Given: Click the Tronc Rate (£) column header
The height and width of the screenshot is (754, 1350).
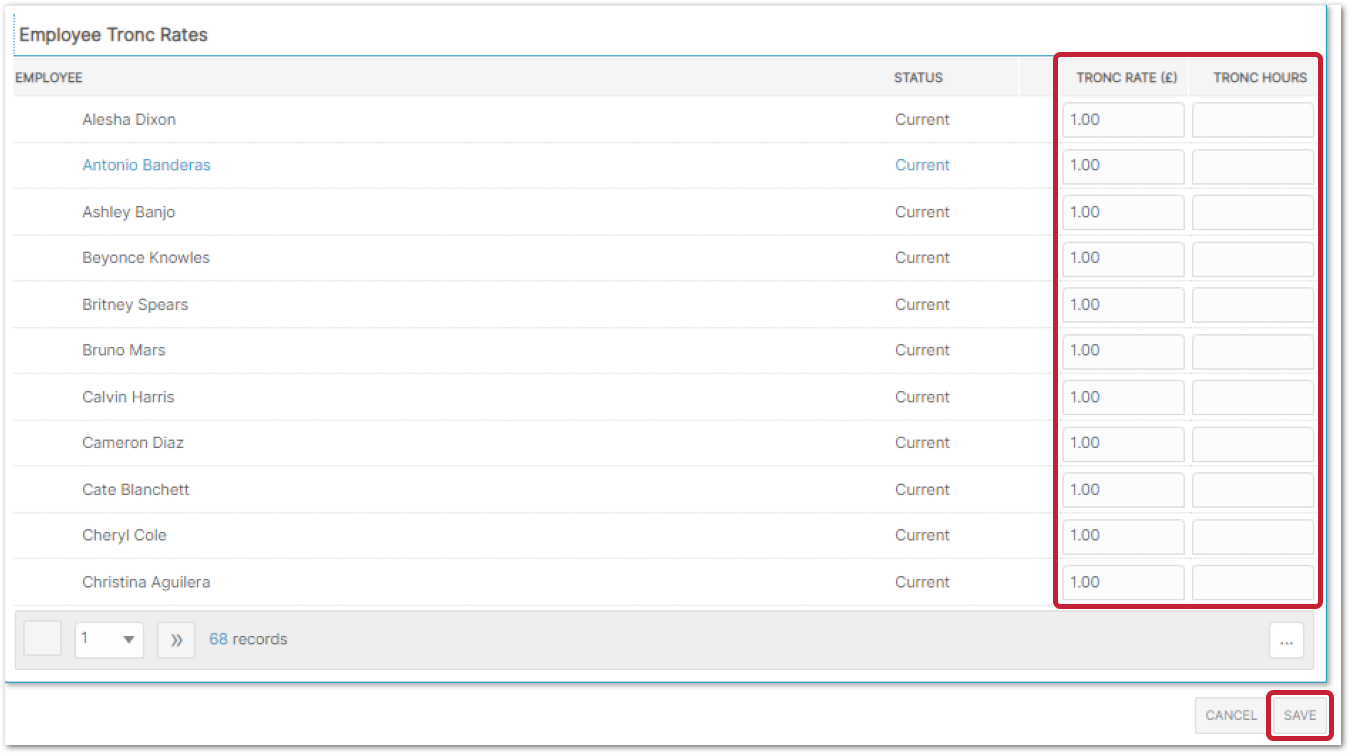Looking at the screenshot, I should tap(1126, 78).
